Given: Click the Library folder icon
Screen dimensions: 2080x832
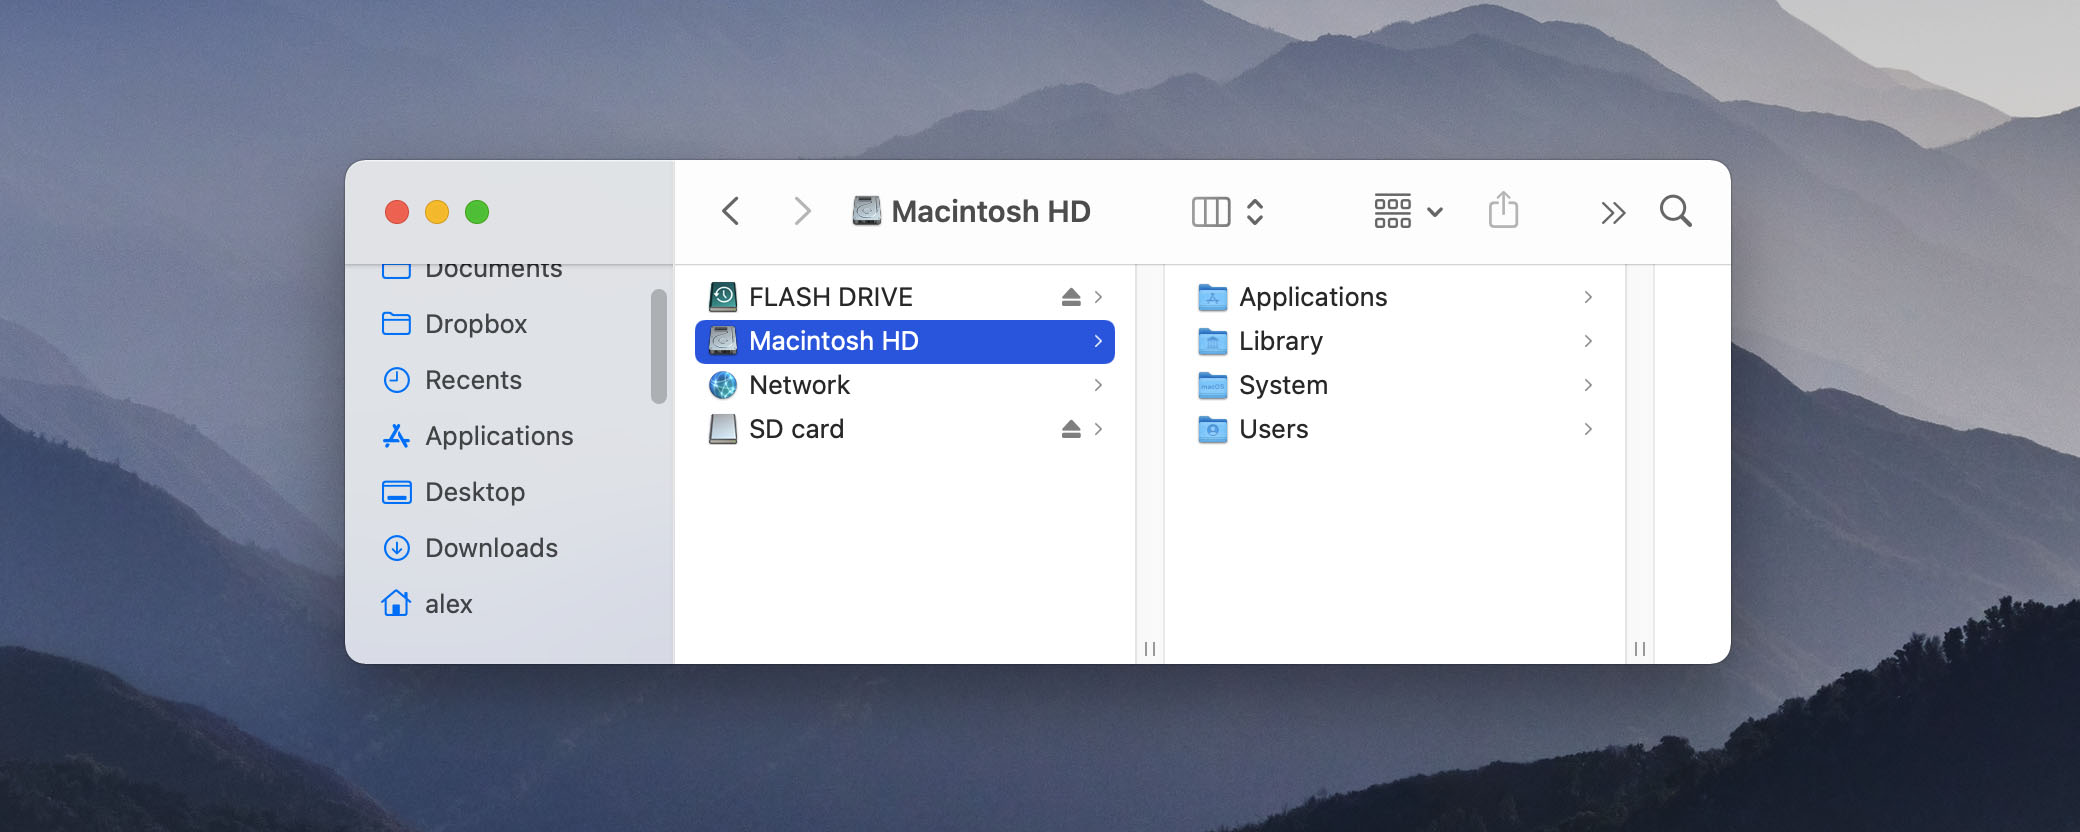Looking at the screenshot, I should [x=1212, y=341].
